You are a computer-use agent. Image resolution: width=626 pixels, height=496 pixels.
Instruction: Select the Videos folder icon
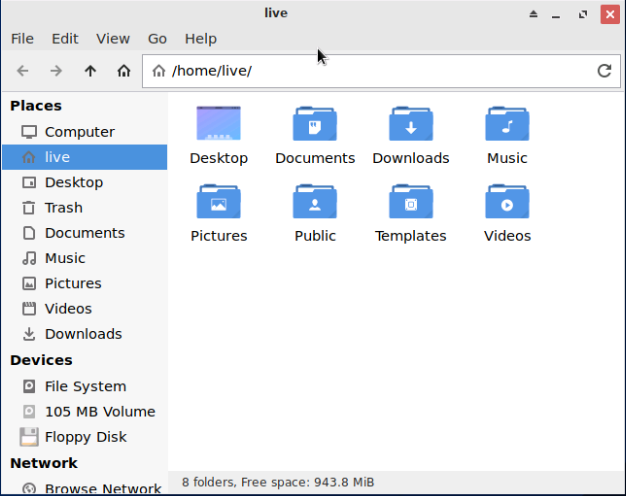coord(507,201)
